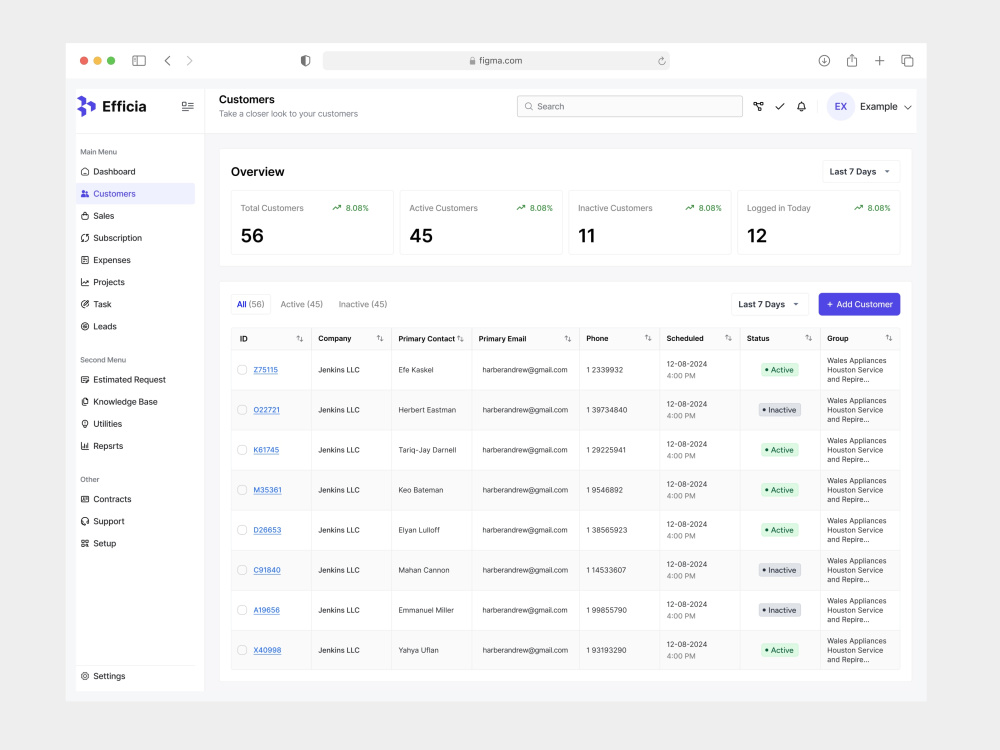The width and height of the screenshot is (1000, 750).
Task: Click the checkmark icon in header
Action: [x=780, y=107]
